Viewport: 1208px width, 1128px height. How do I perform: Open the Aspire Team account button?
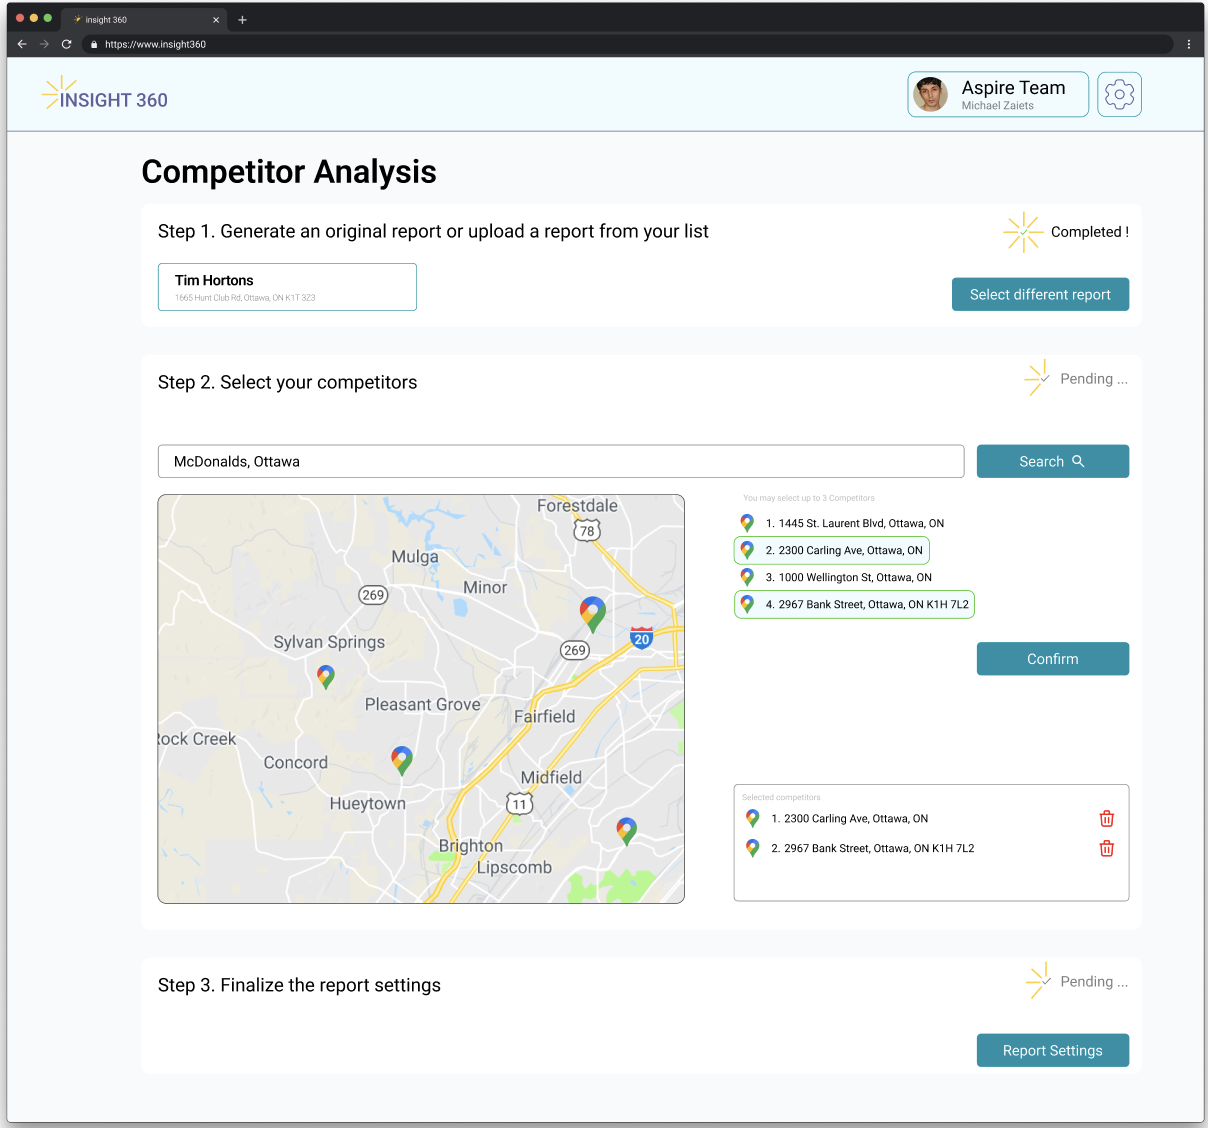pyautogui.click(x=998, y=95)
